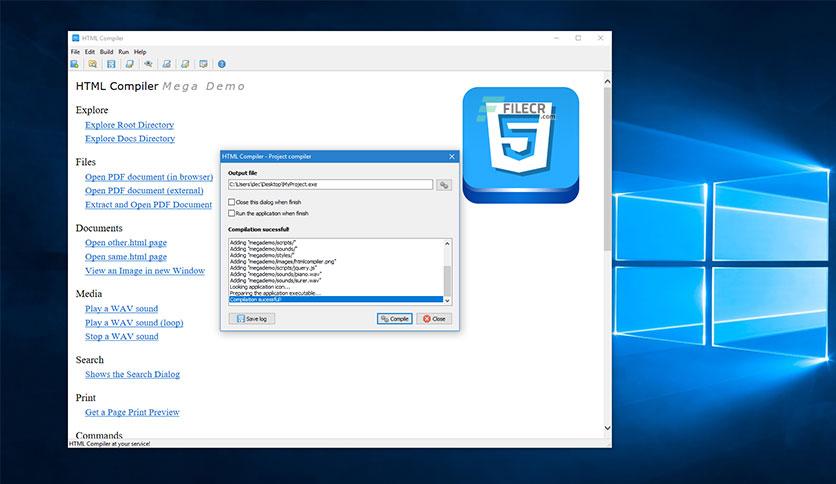The width and height of the screenshot is (836, 484).
Task: Click 'View an Image in new Window' link
Action: (145, 271)
